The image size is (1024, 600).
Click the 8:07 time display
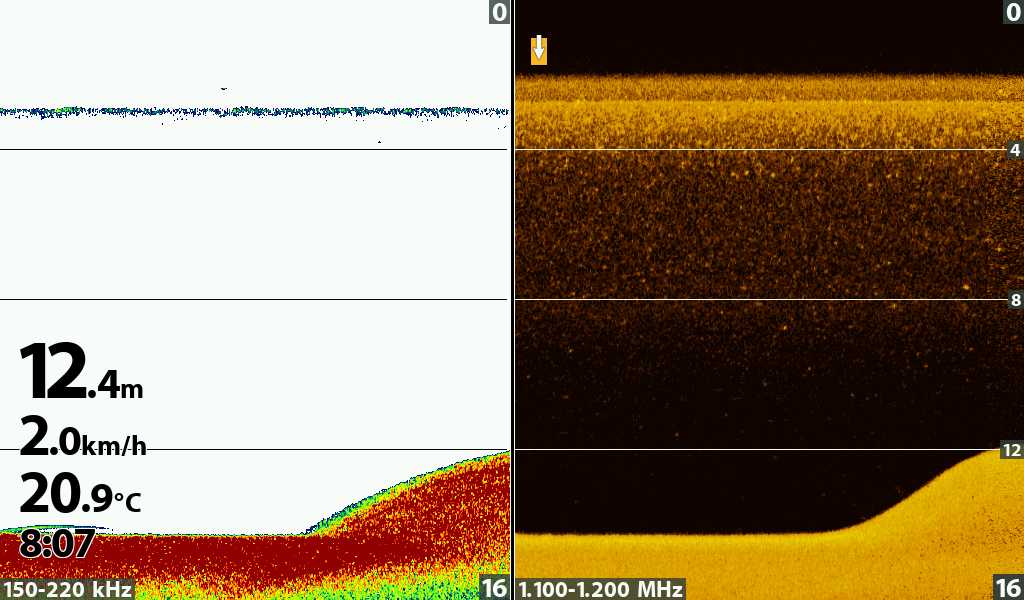[x=56, y=545]
